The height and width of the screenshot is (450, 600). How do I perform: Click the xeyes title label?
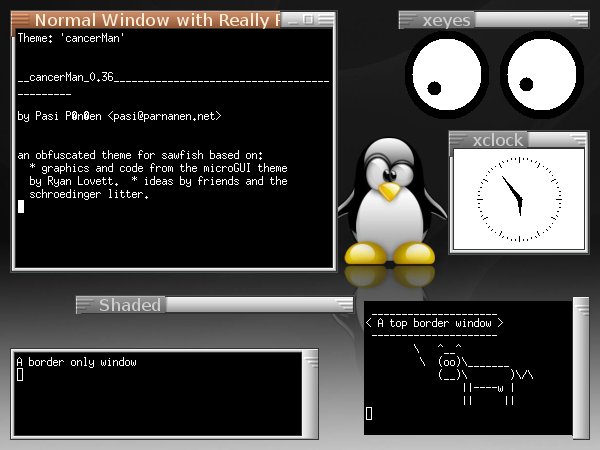[446, 20]
